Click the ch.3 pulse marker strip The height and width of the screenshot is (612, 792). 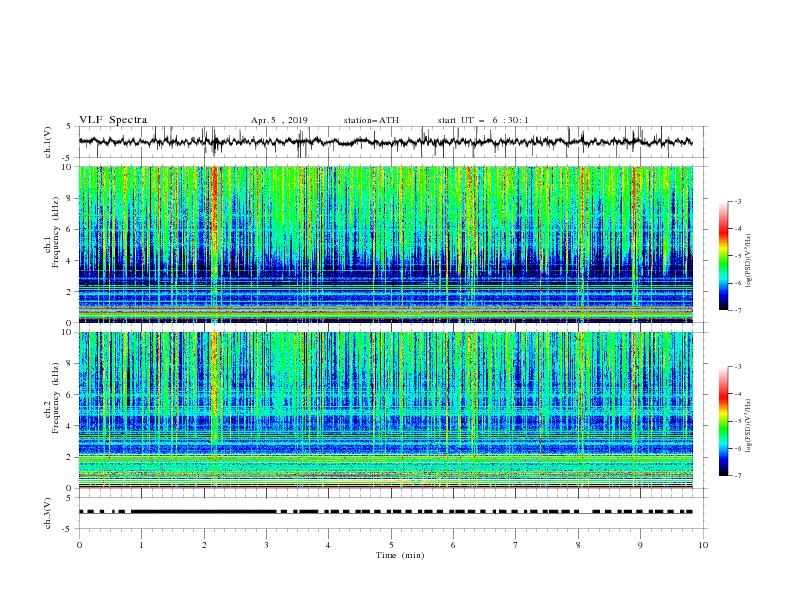tap(385, 512)
